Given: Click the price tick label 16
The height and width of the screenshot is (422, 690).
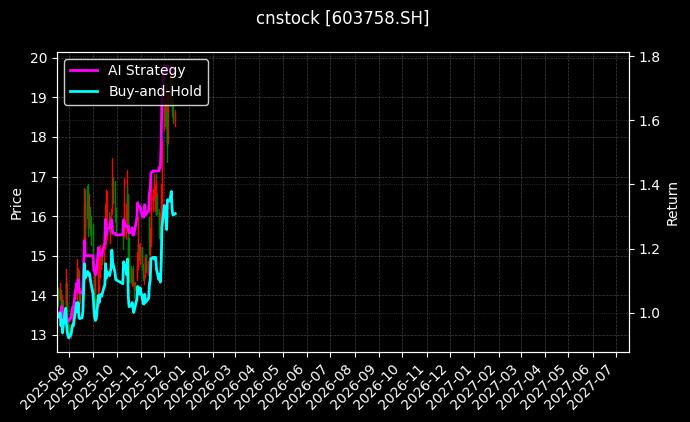Looking at the screenshot, I should pyautogui.click(x=38, y=216).
